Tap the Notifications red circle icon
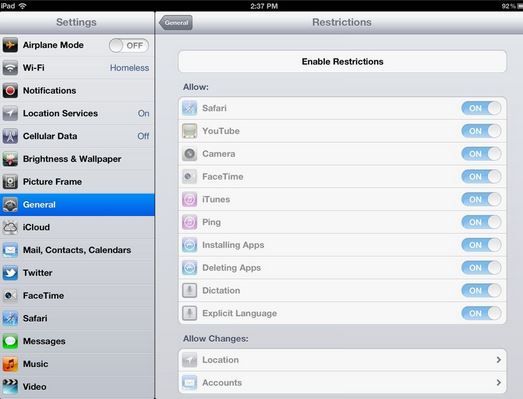523x399 pixels. point(10,91)
